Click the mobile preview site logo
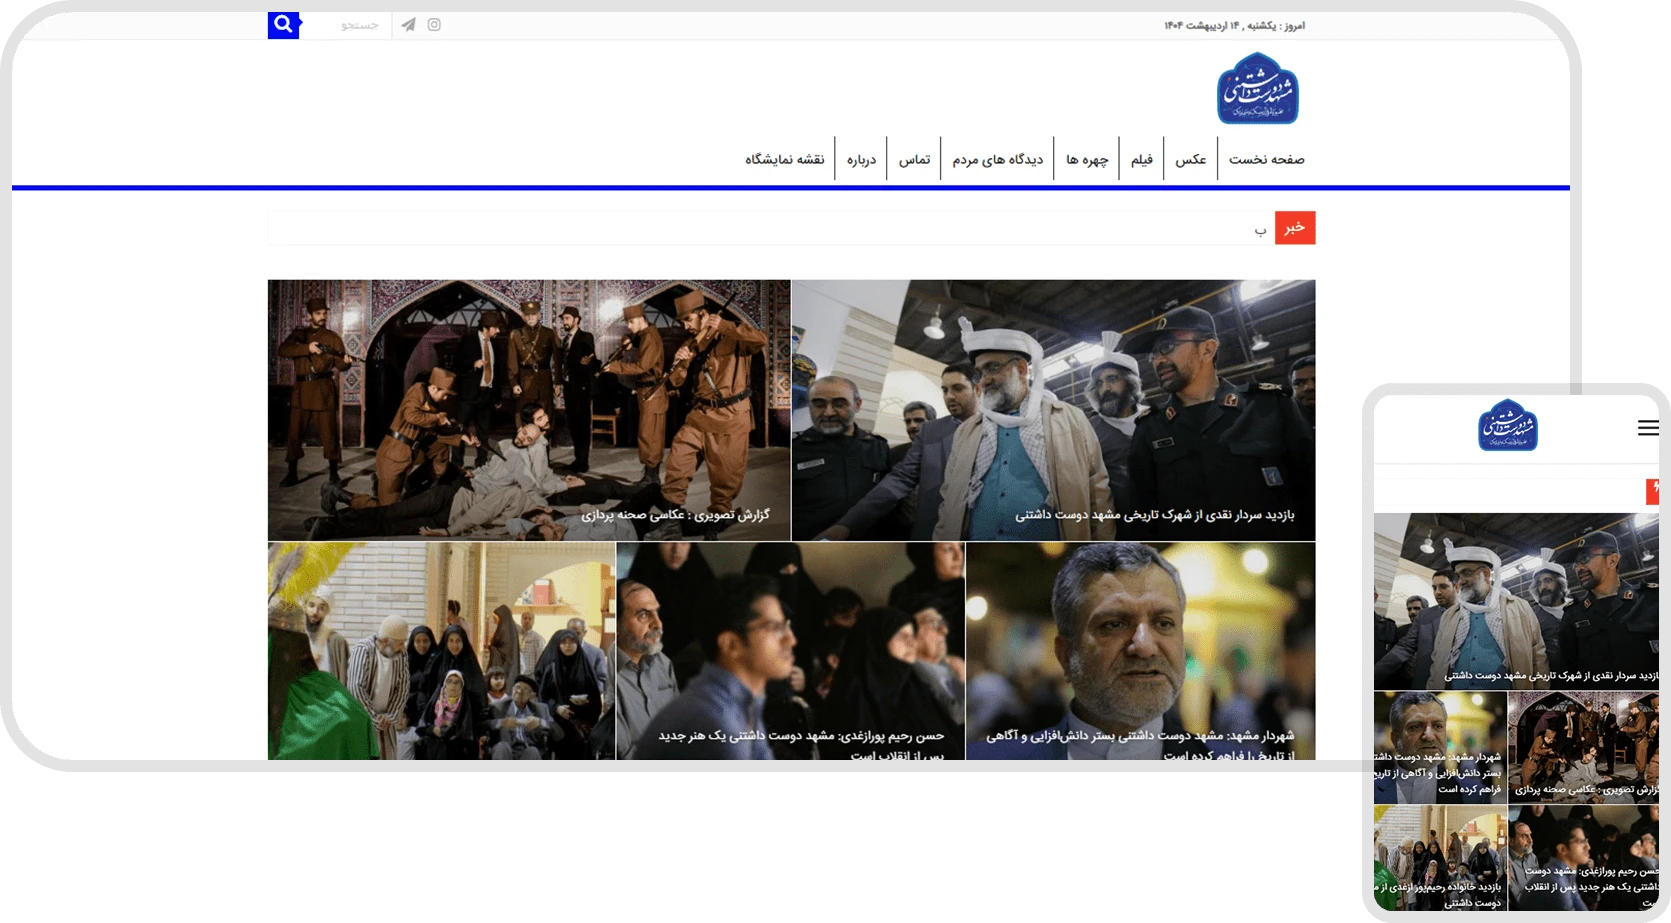The height and width of the screenshot is (923, 1671). pos(1508,425)
